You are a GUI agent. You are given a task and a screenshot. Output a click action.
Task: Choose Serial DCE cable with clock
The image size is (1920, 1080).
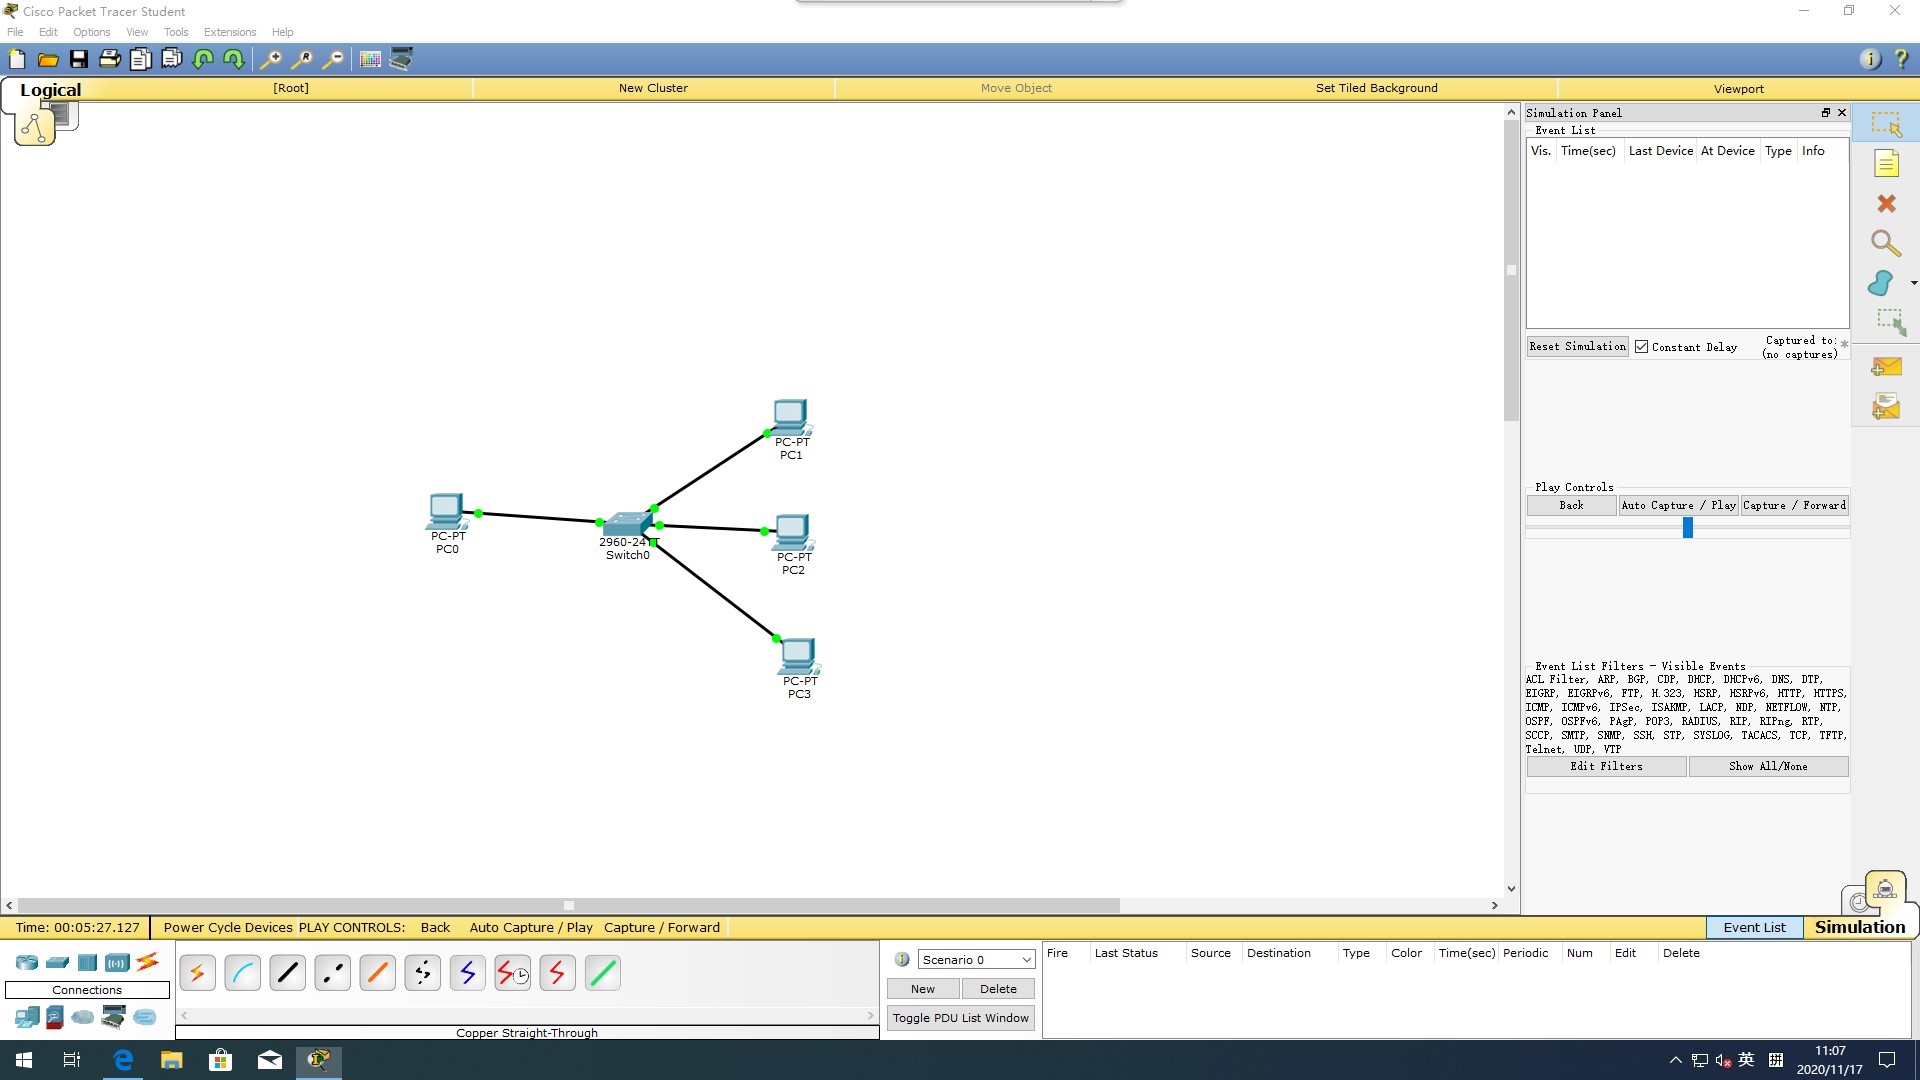[512, 973]
